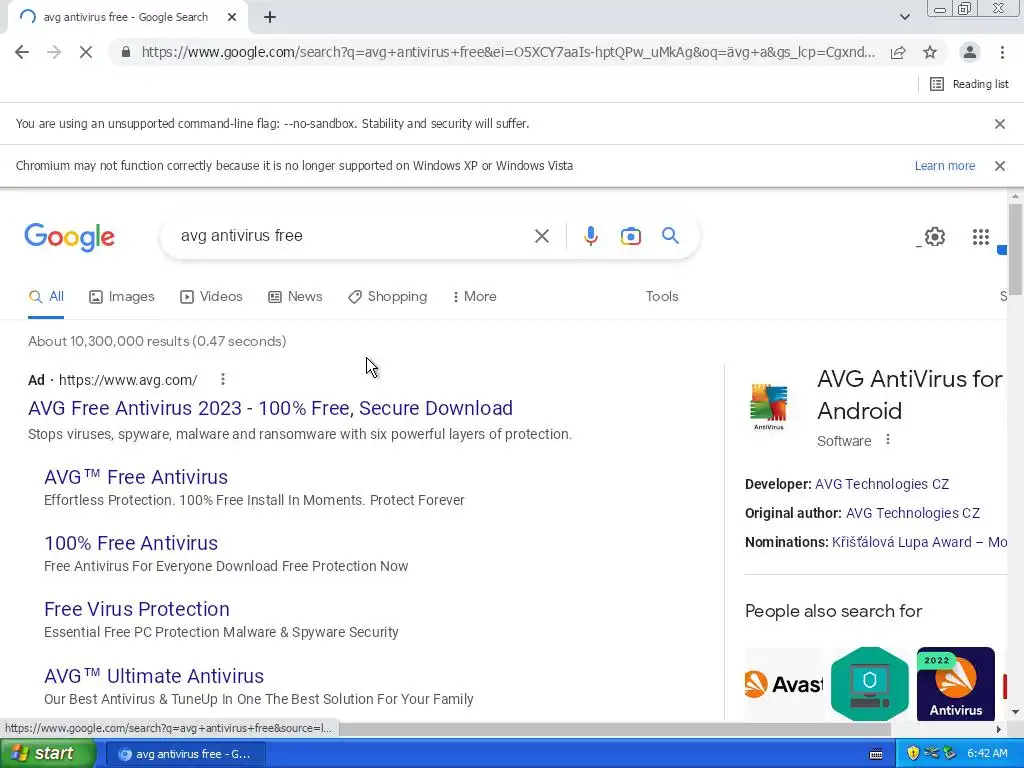Open the Reading list panel
This screenshot has width=1024, height=768.
[x=969, y=84]
